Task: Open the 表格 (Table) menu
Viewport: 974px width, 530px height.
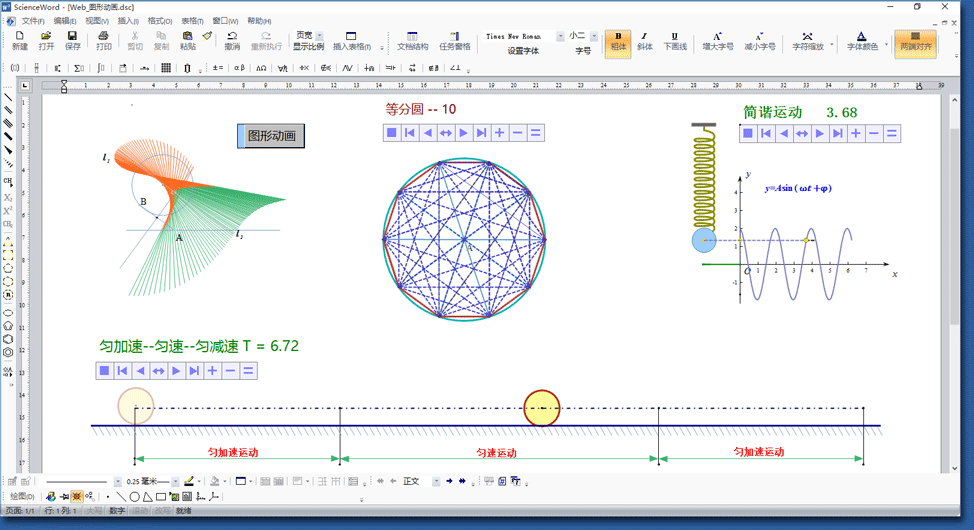Action: coord(190,20)
